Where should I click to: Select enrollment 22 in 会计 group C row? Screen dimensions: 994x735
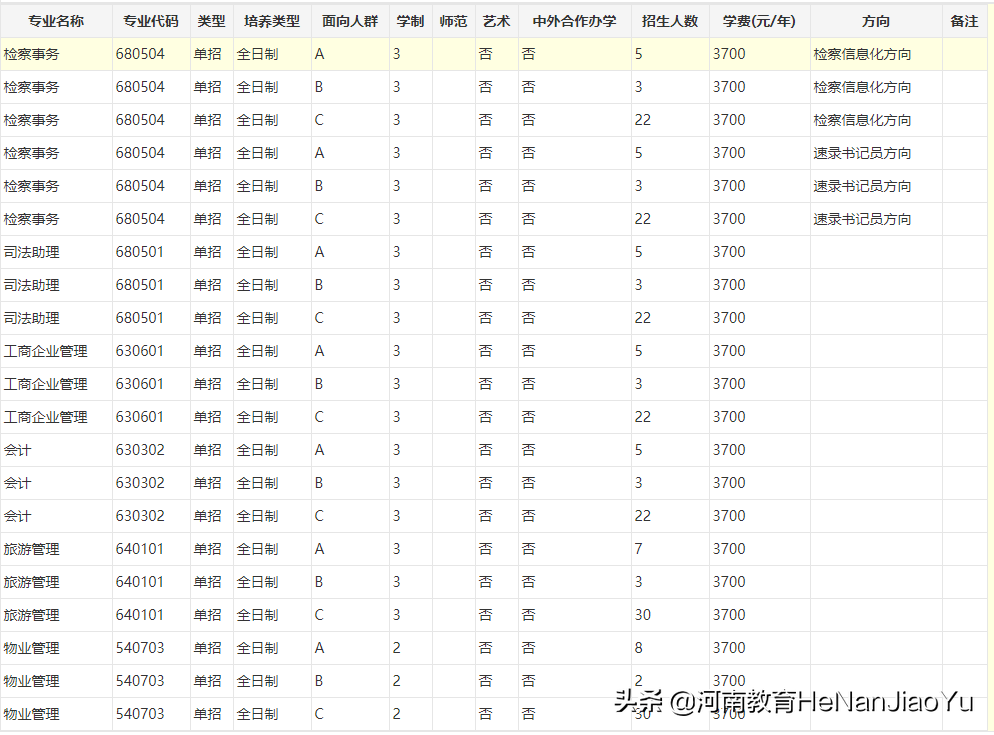643,516
